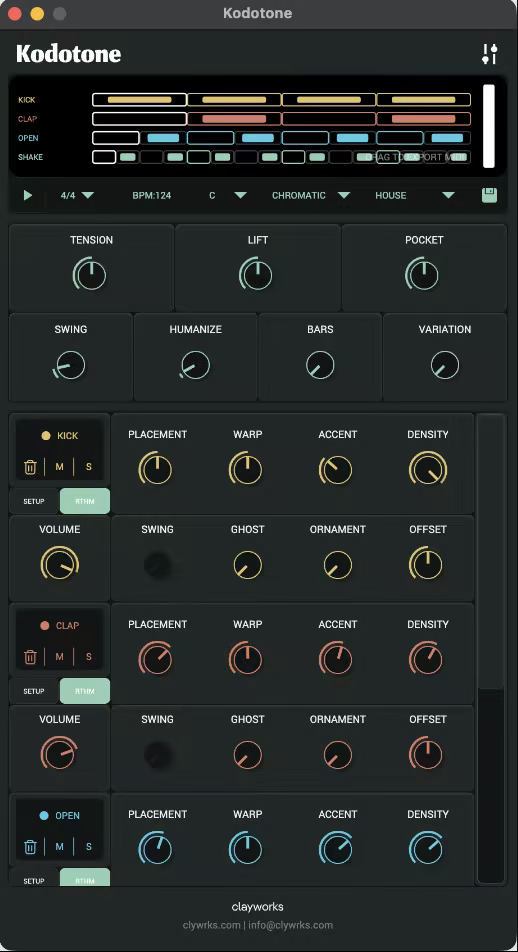Click the OPEN DENSITY knob
The width and height of the screenshot is (518, 952).
point(426,849)
